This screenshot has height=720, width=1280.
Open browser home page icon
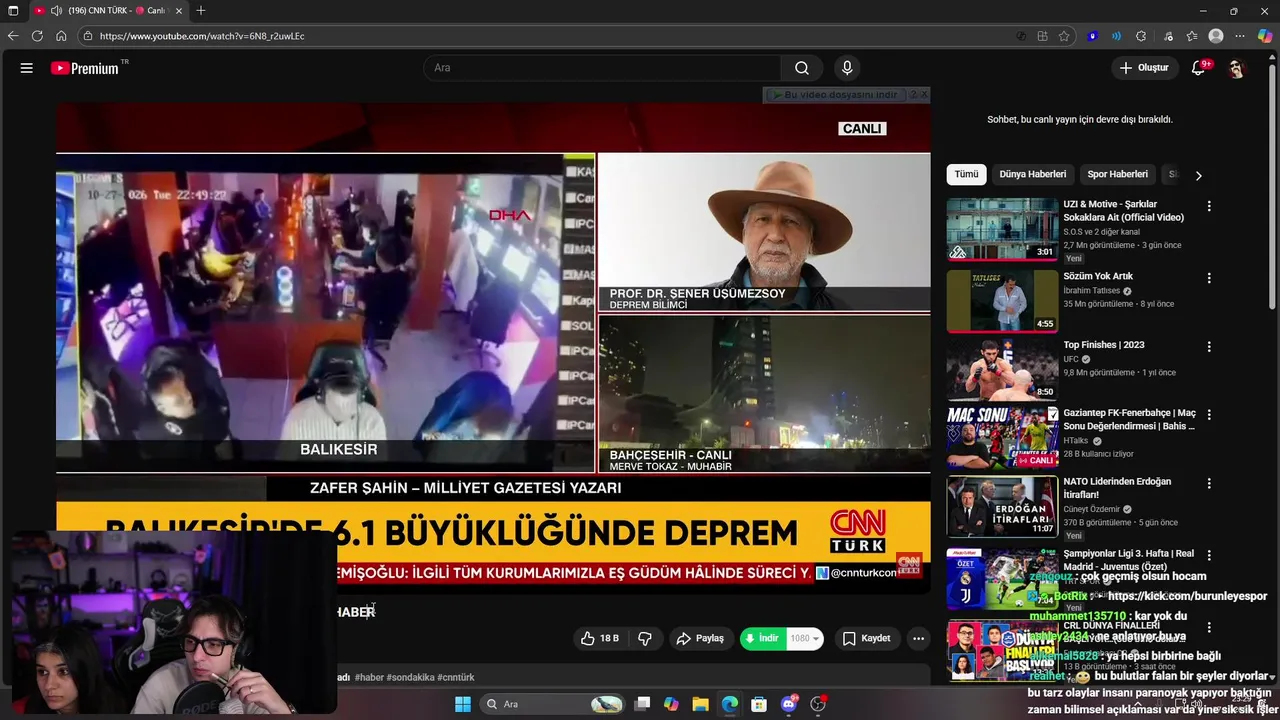[61, 36]
